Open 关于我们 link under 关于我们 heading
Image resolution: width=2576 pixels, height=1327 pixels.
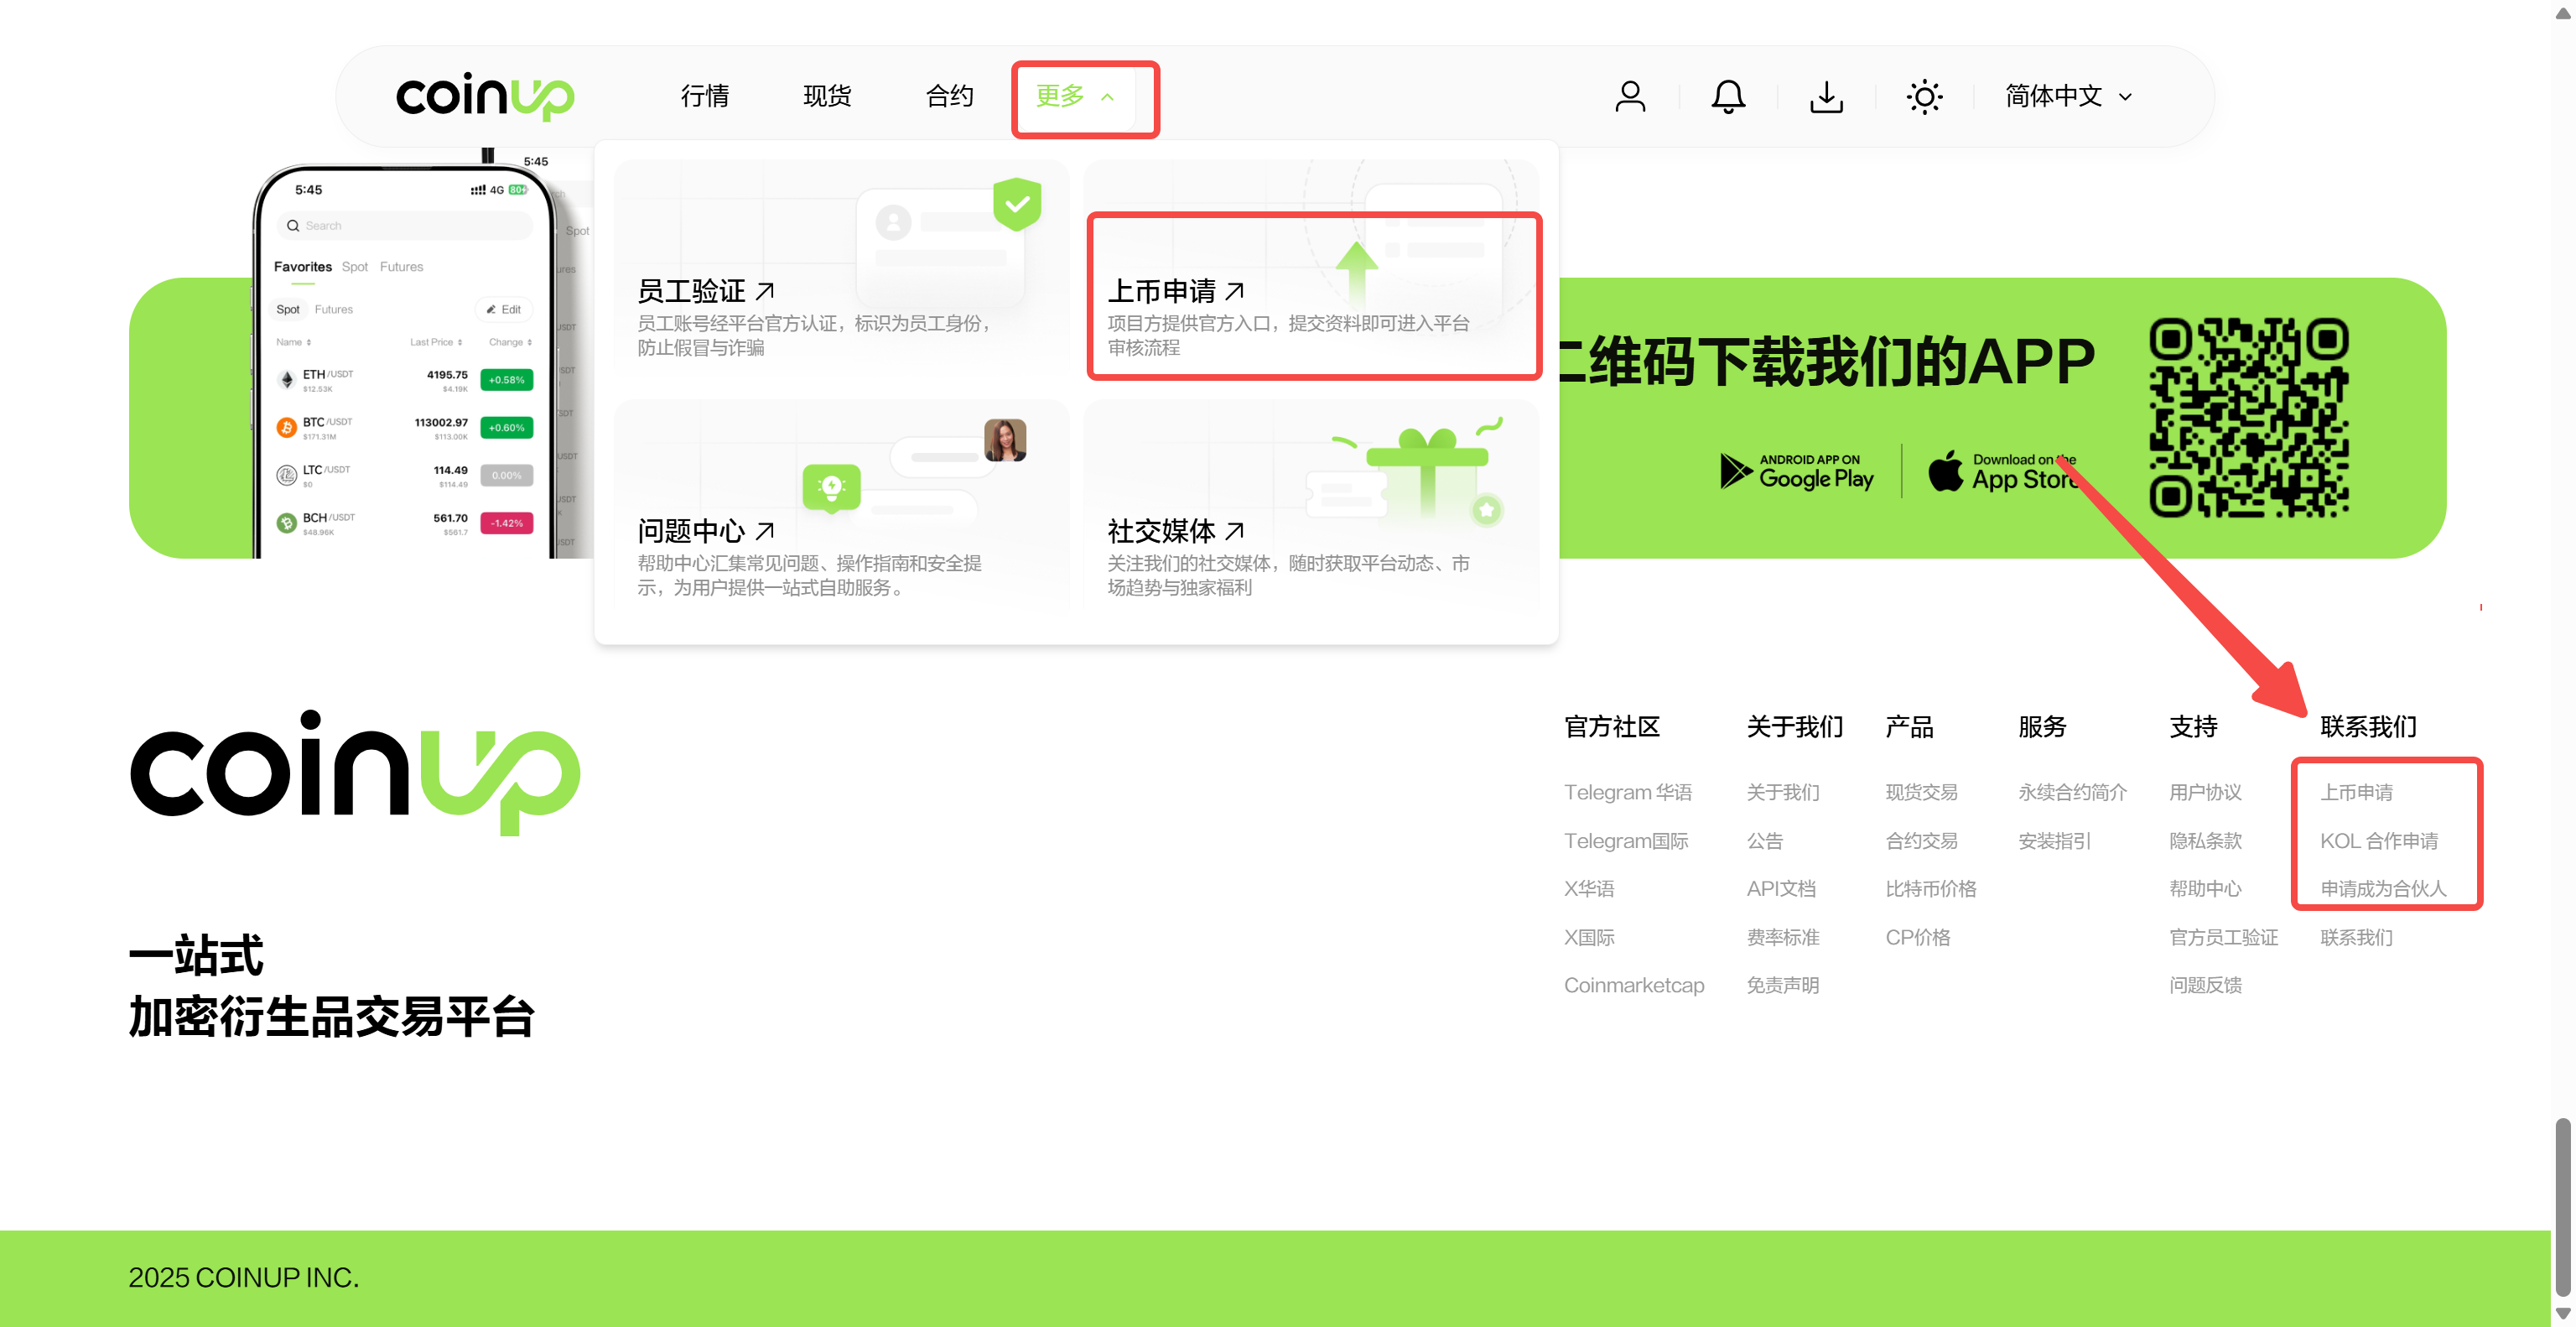1783,792
